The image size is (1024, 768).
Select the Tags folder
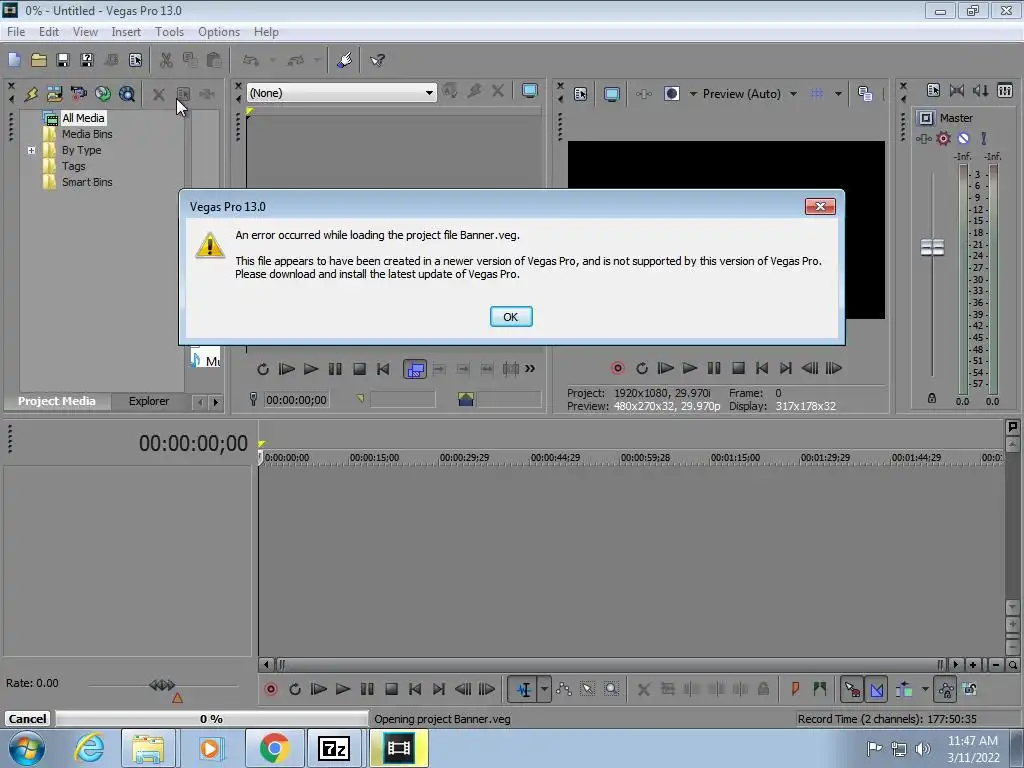coord(73,166)
